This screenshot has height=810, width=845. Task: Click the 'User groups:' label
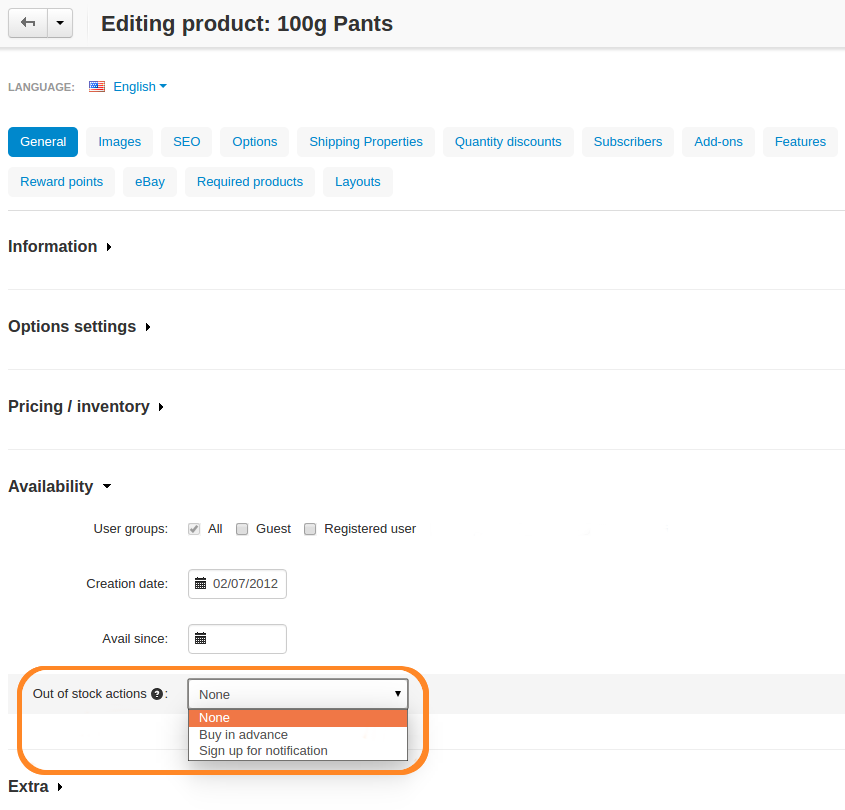click(131, 529)
